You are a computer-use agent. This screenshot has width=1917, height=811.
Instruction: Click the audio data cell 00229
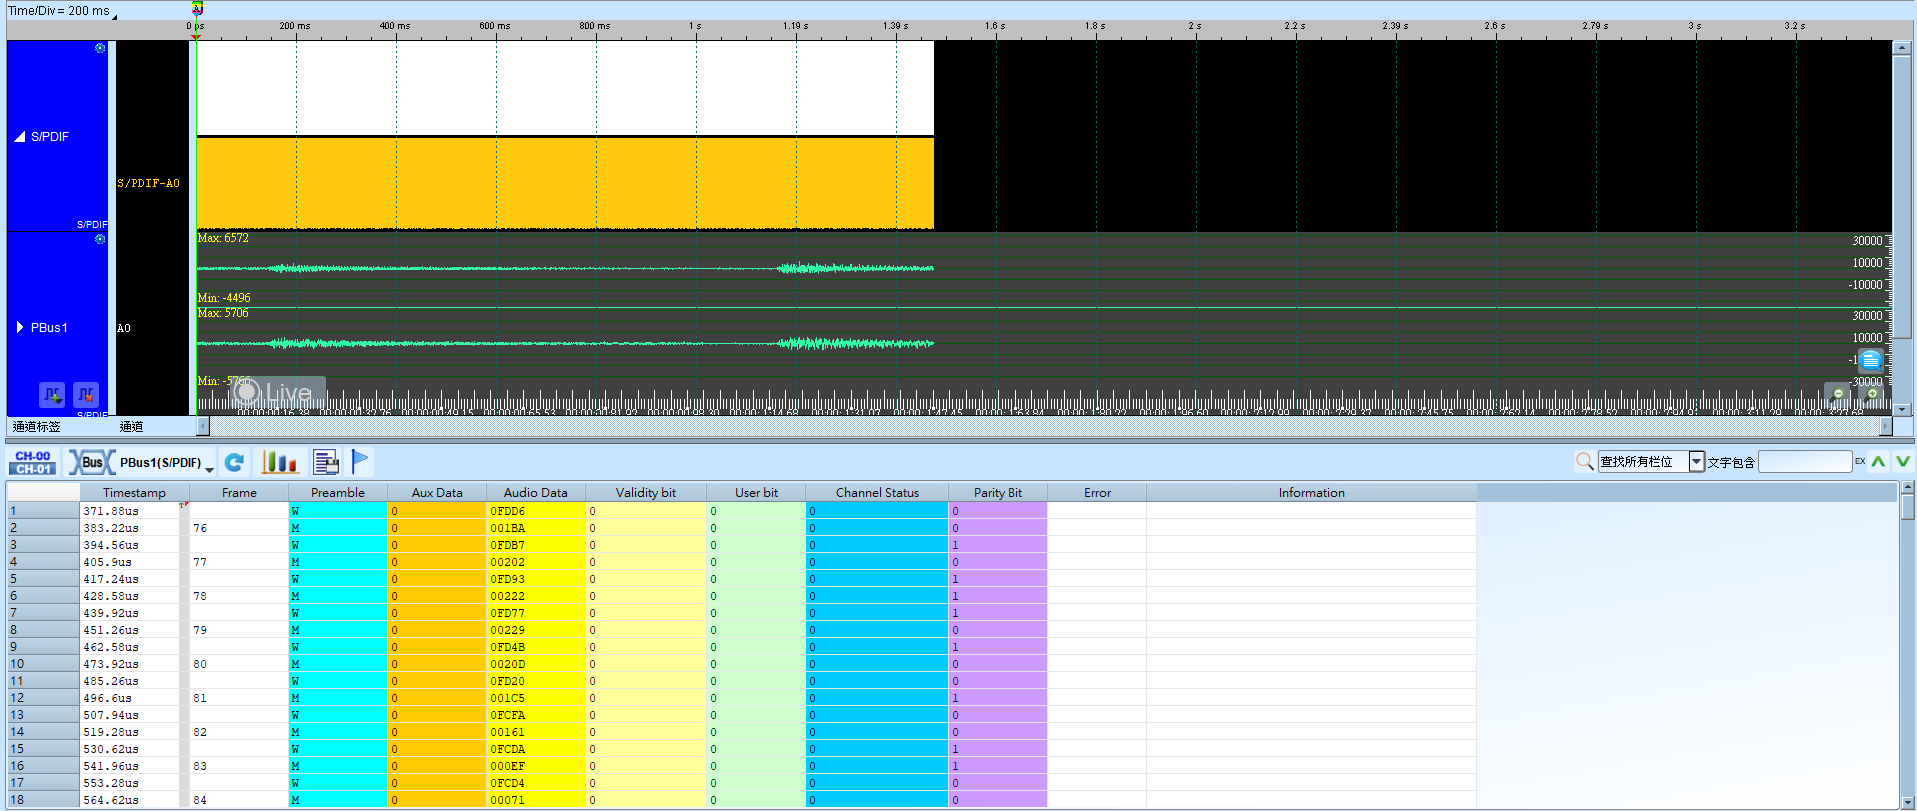[536, 630]
